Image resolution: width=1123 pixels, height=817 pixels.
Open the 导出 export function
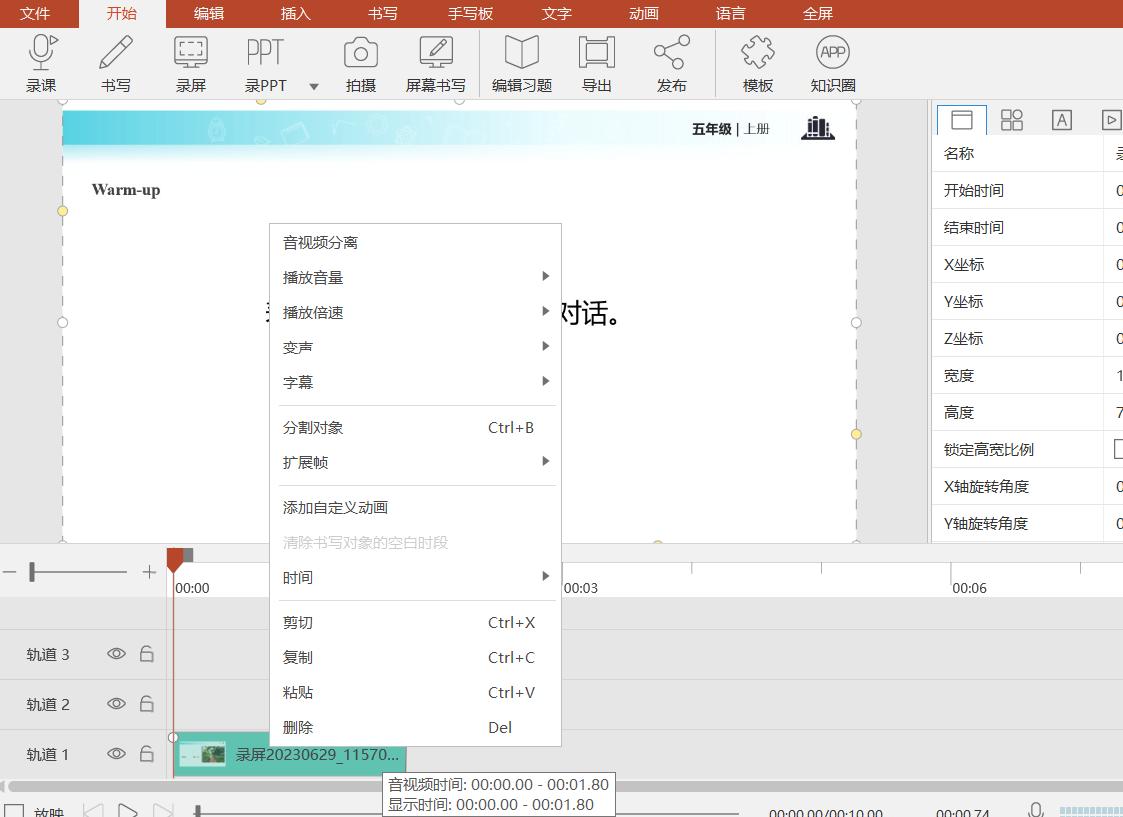[x=596, y=62]
